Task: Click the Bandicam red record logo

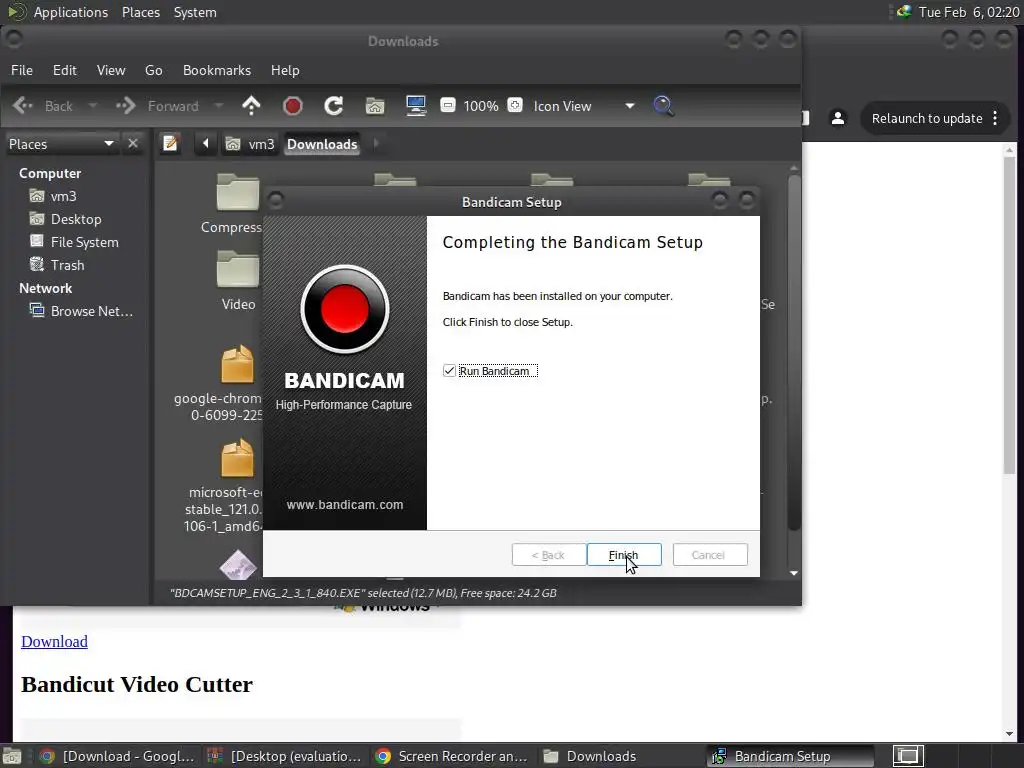Action: [345, 309]
